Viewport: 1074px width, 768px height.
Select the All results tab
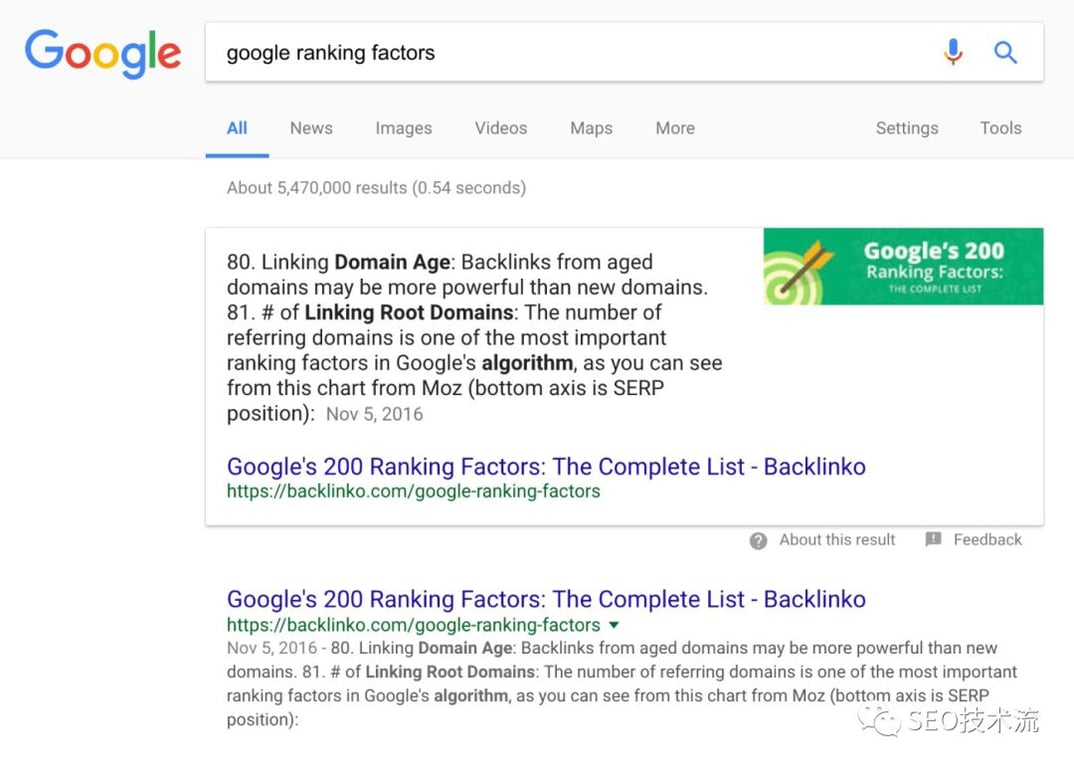(237, 128)
